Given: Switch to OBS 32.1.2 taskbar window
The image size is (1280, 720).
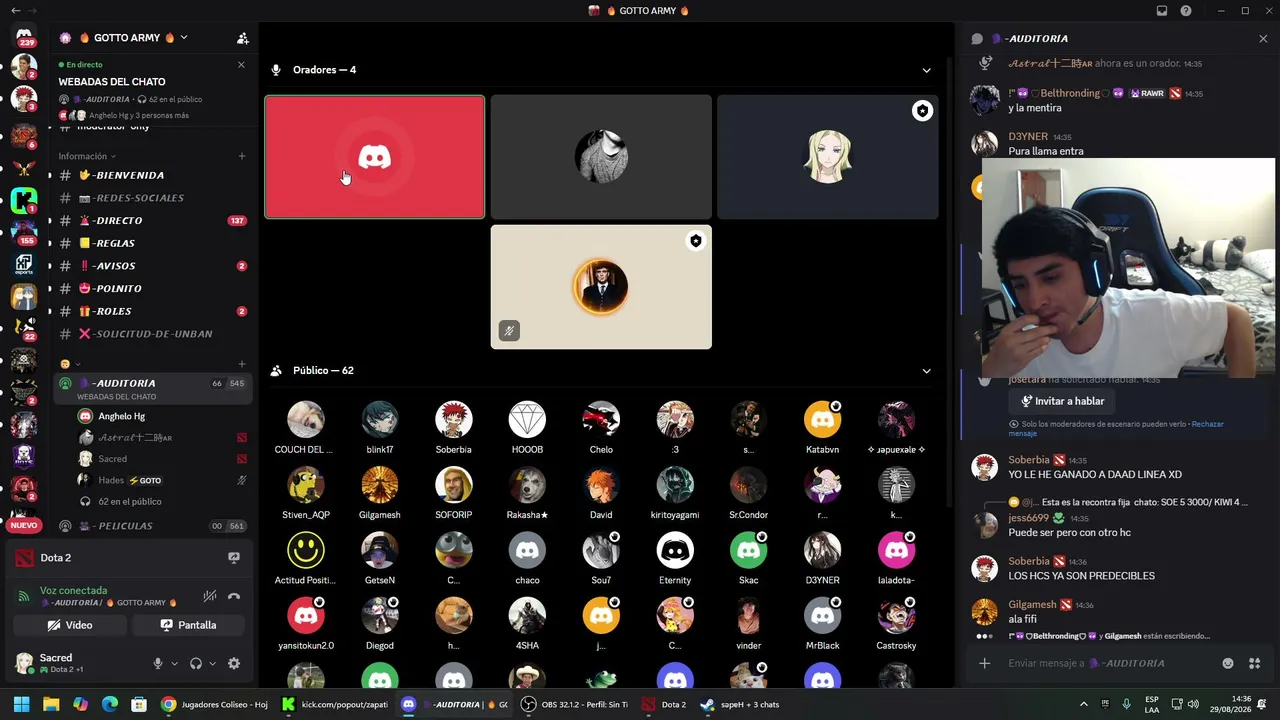Looking at the screenshot, I should pyautogui.click(x=576, y=704).
